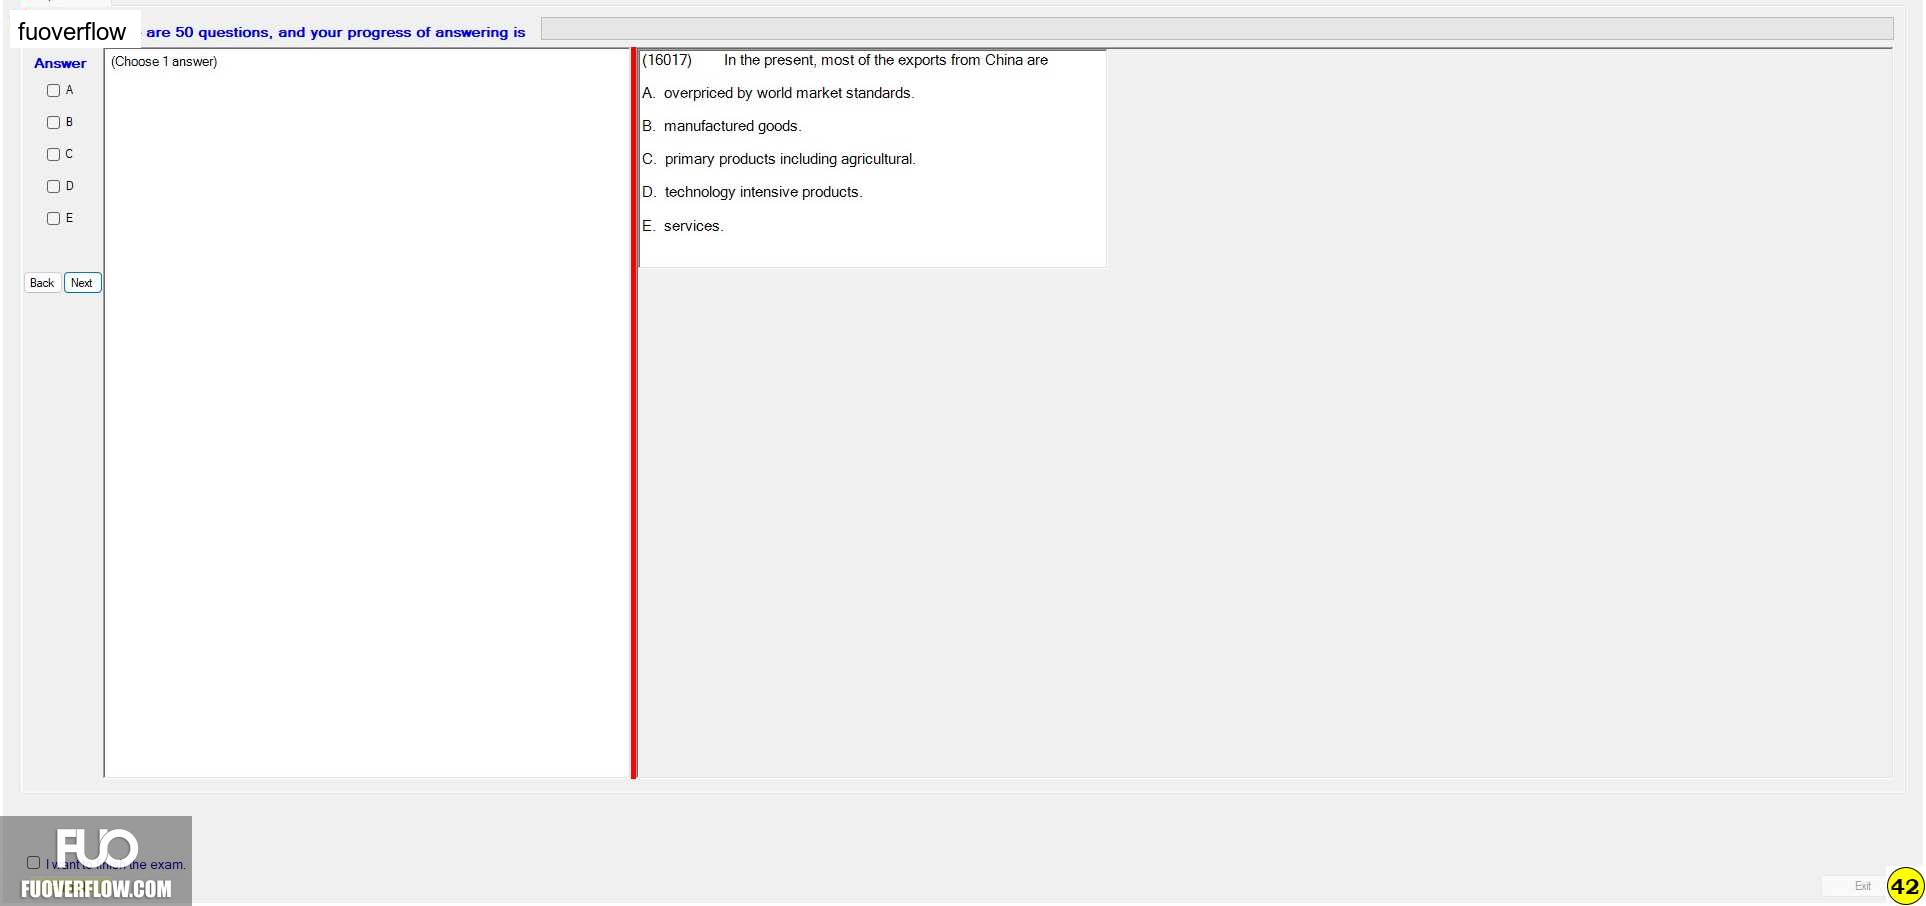Check answer option D
This screenshot has width=1926, height=906.
(54, 187)
